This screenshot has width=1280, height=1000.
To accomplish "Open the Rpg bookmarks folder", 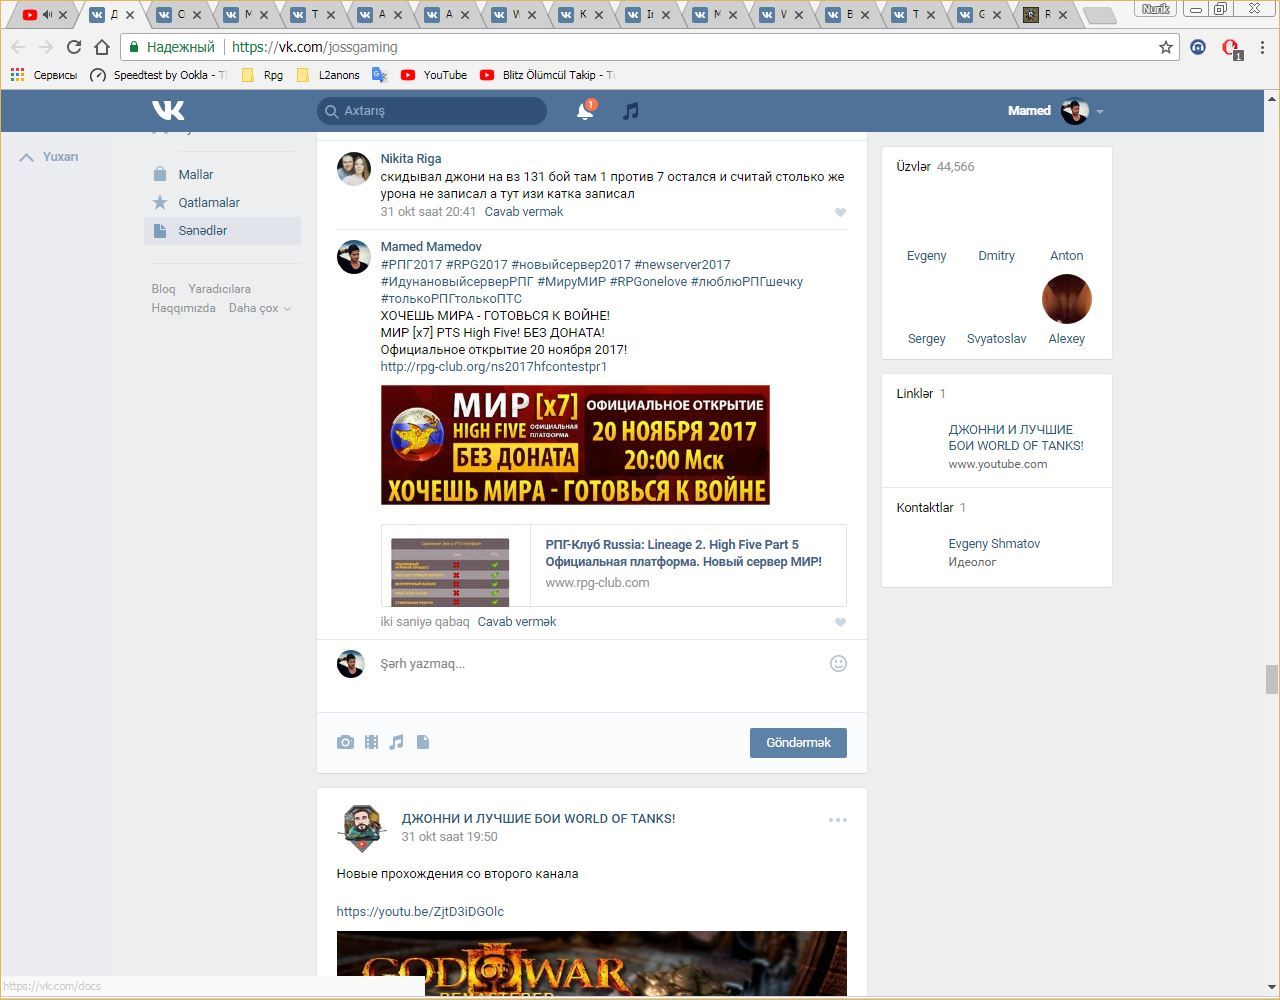I will click(262, 75).
